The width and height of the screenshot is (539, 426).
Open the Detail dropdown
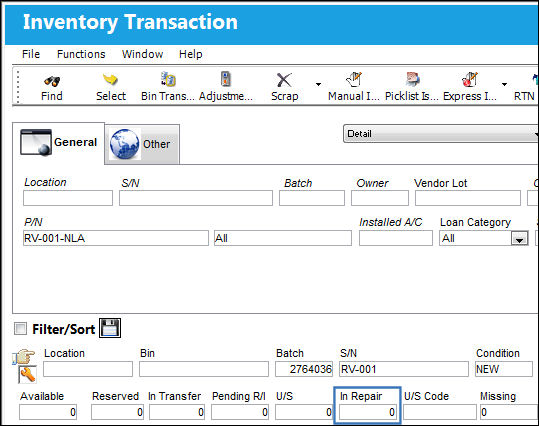point(441,134)
